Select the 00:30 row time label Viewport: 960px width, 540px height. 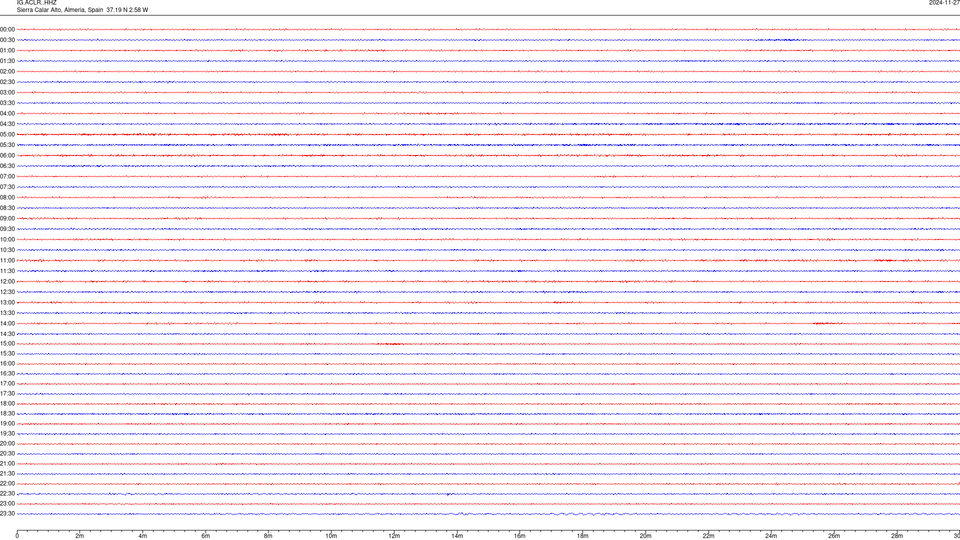tap(7, 40)
